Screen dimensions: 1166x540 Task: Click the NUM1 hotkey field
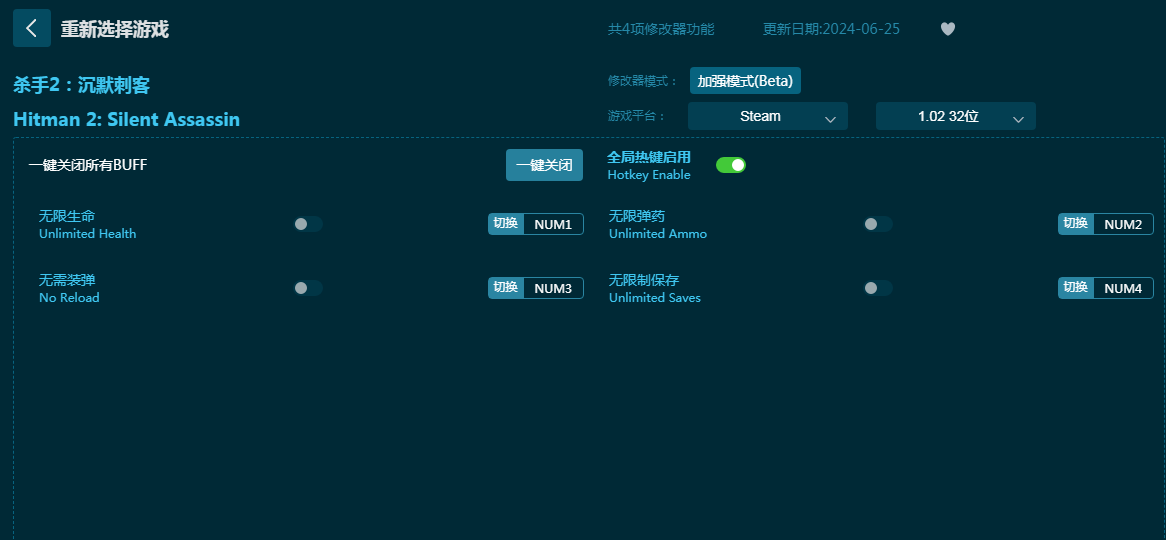click(x=553, y=224)
